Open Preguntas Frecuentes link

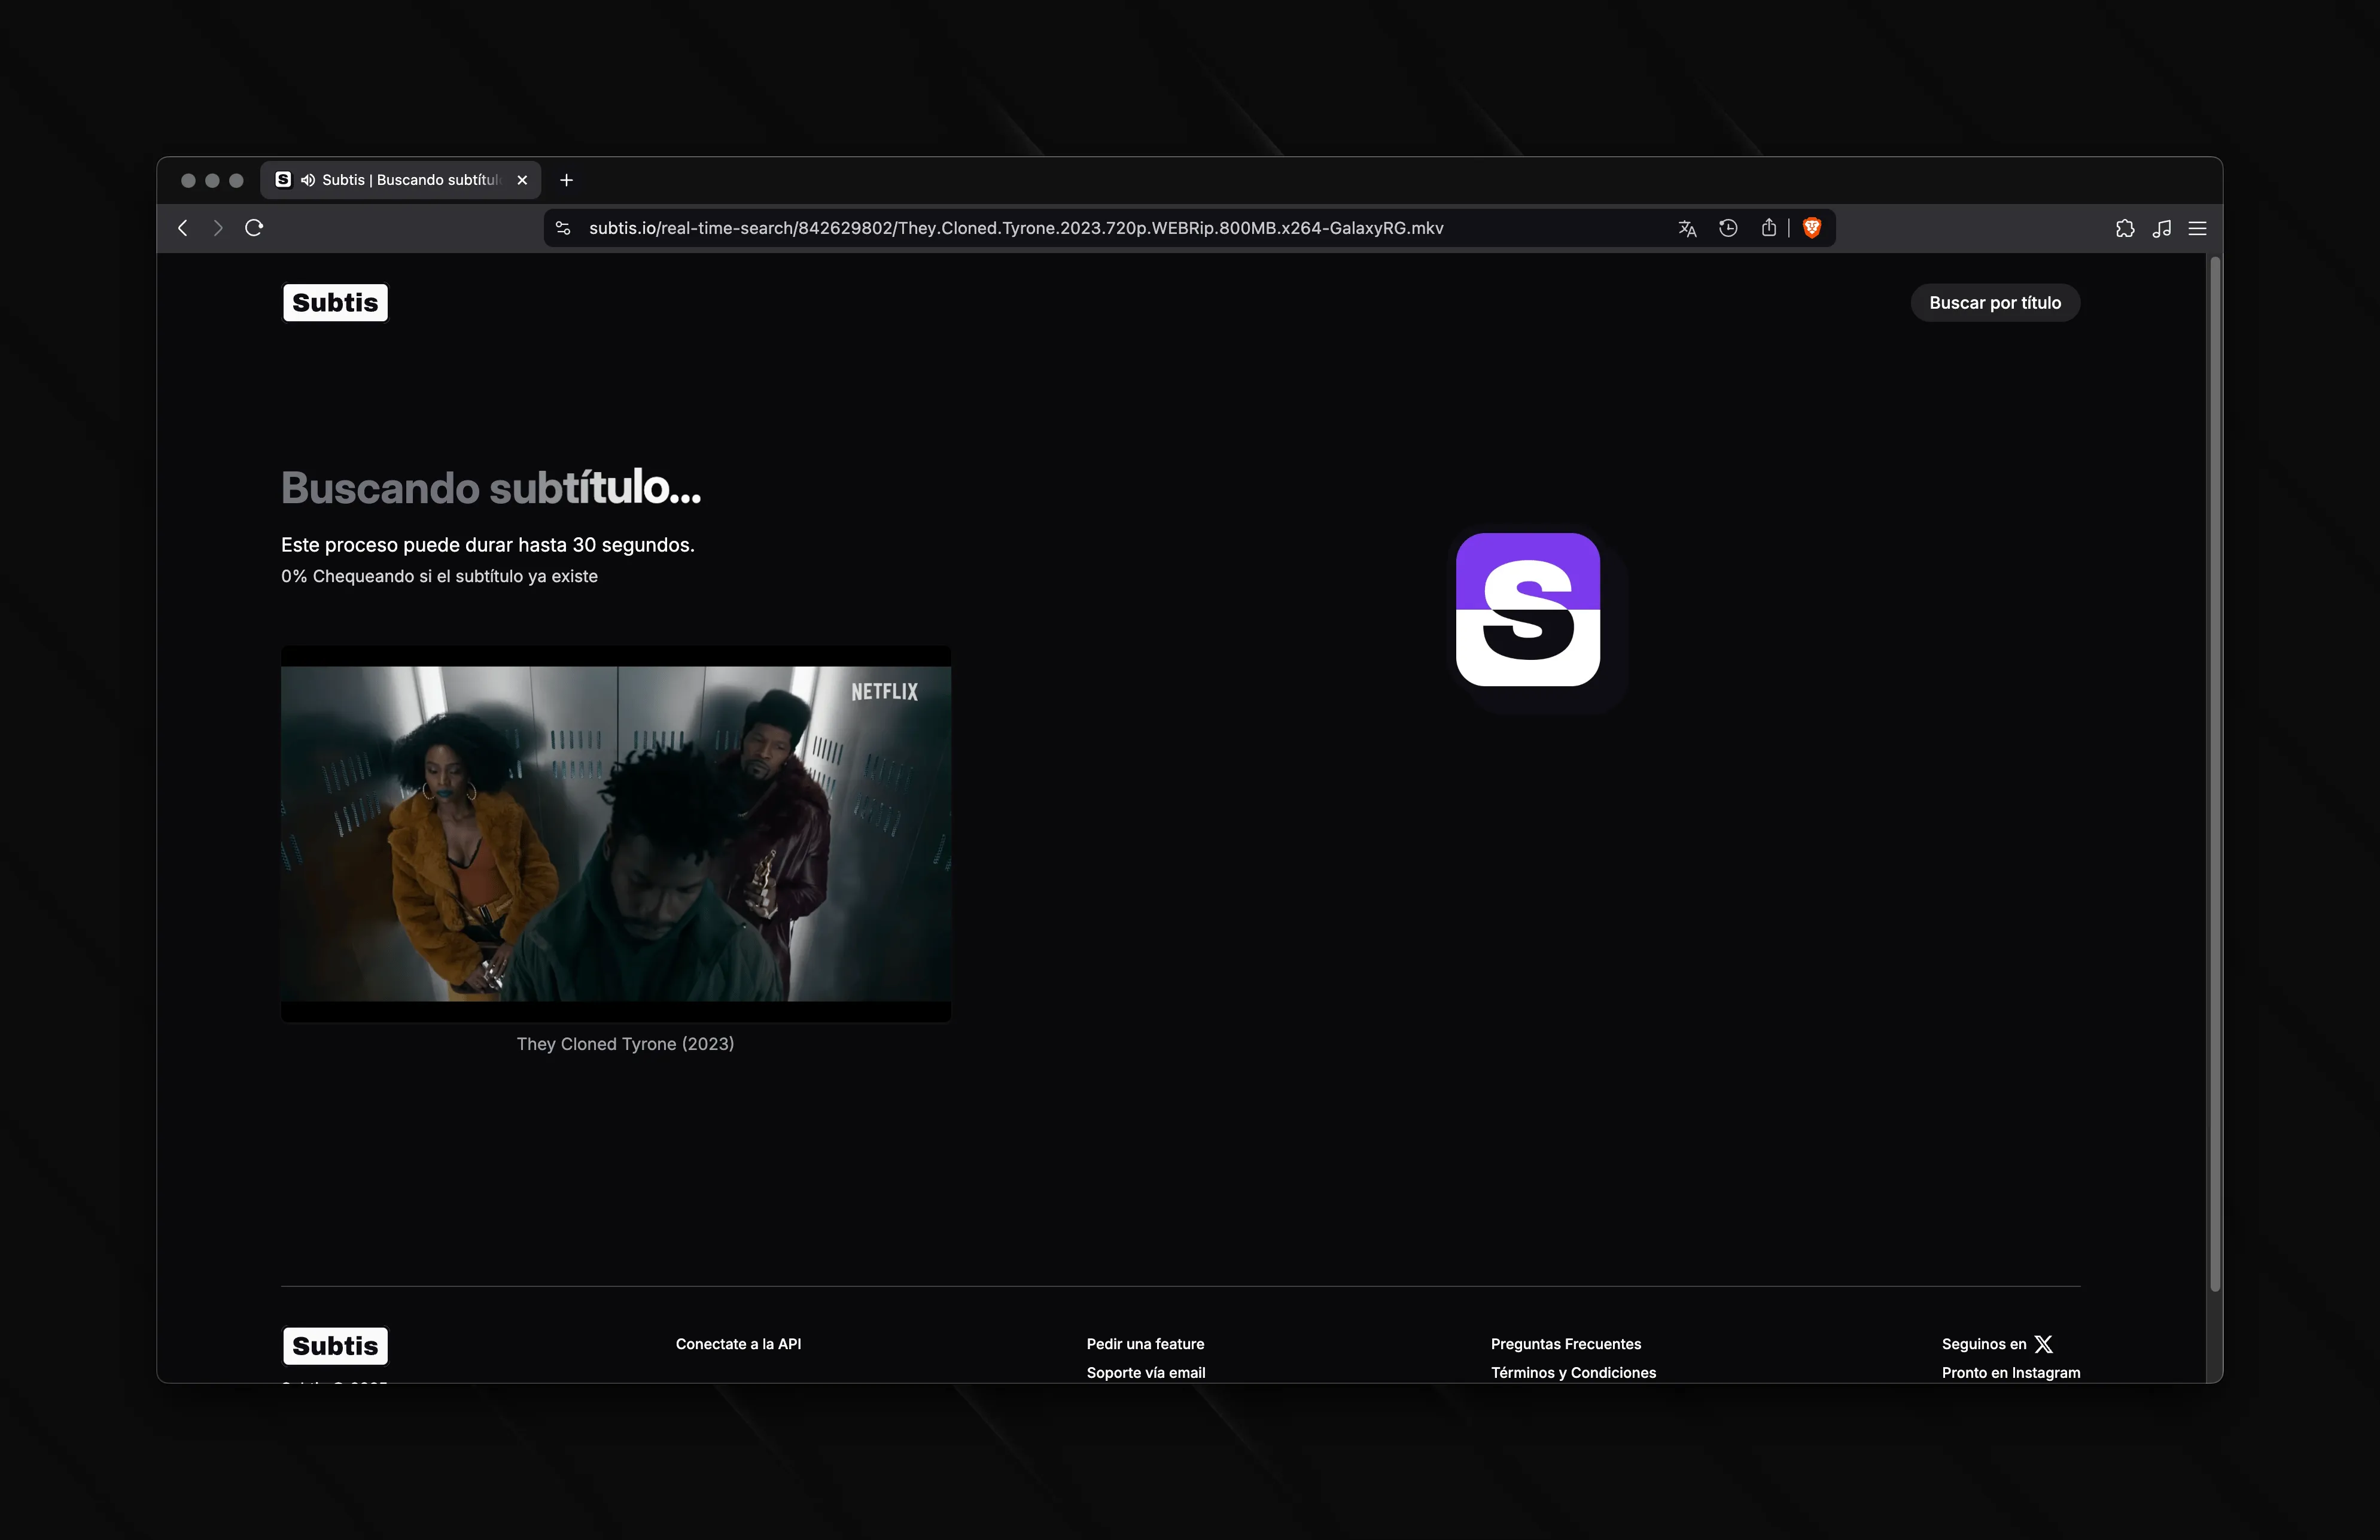pyautogui.click(x=1566, y=1344)
